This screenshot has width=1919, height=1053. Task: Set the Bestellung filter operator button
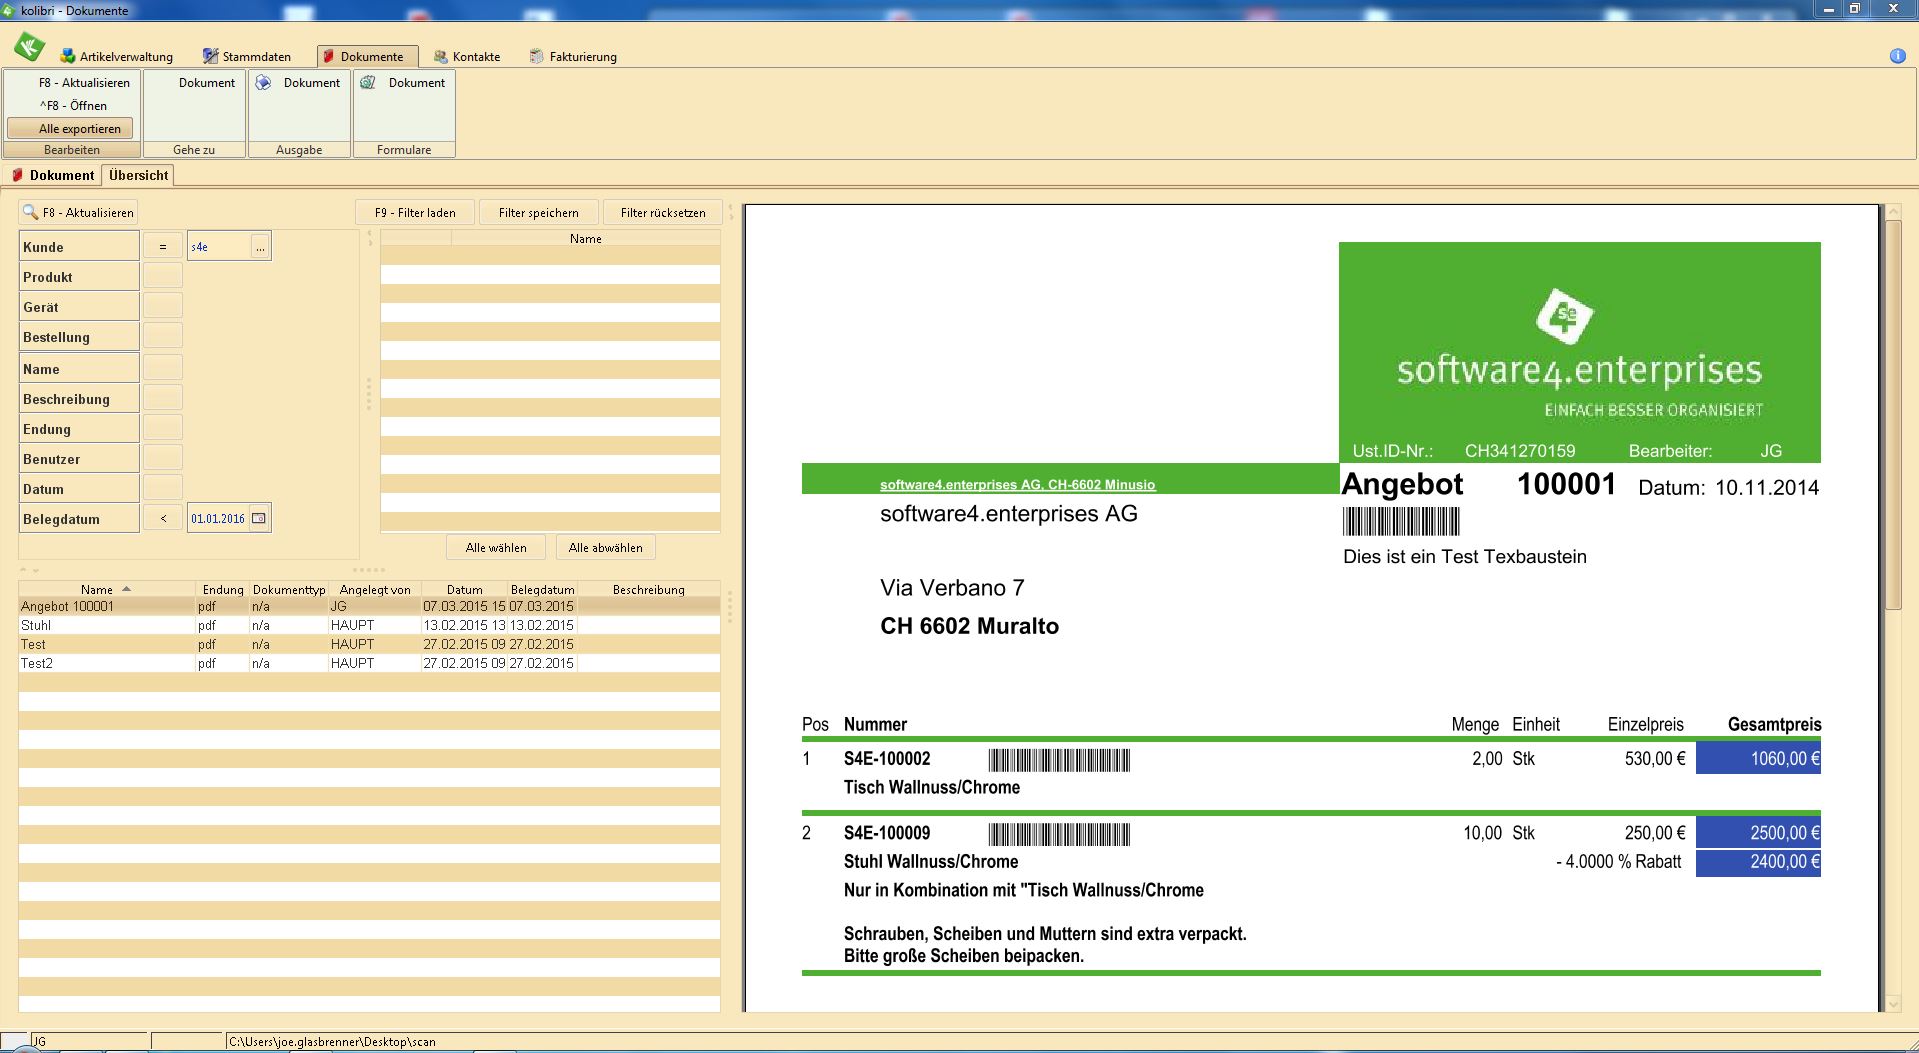coord(163,336)
